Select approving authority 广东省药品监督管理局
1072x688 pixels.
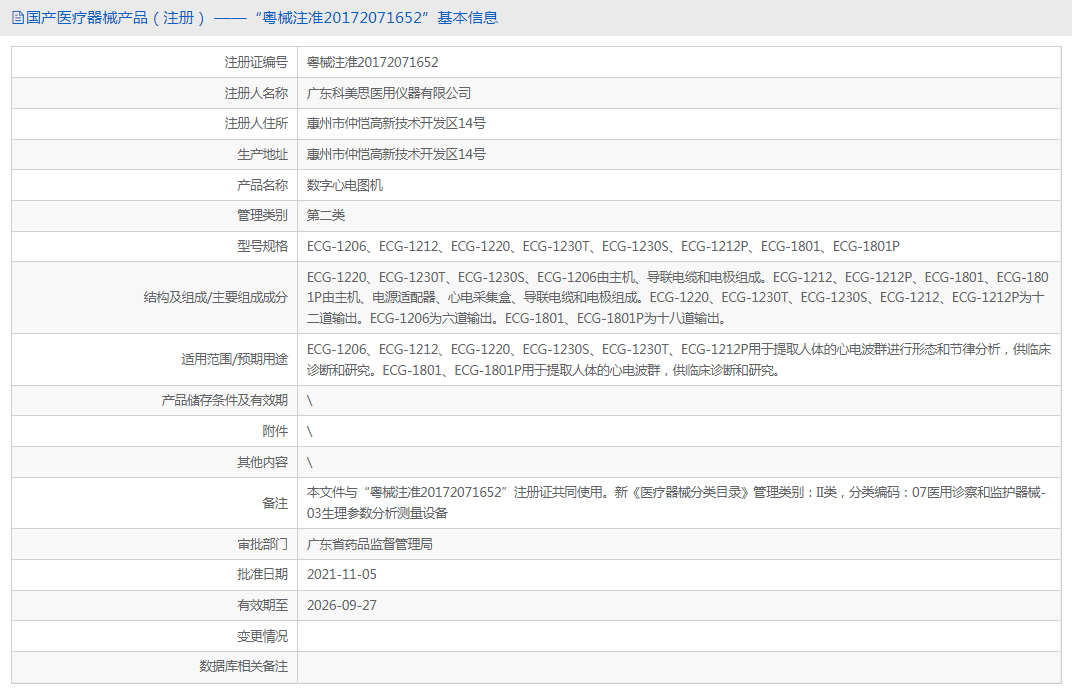370,544
